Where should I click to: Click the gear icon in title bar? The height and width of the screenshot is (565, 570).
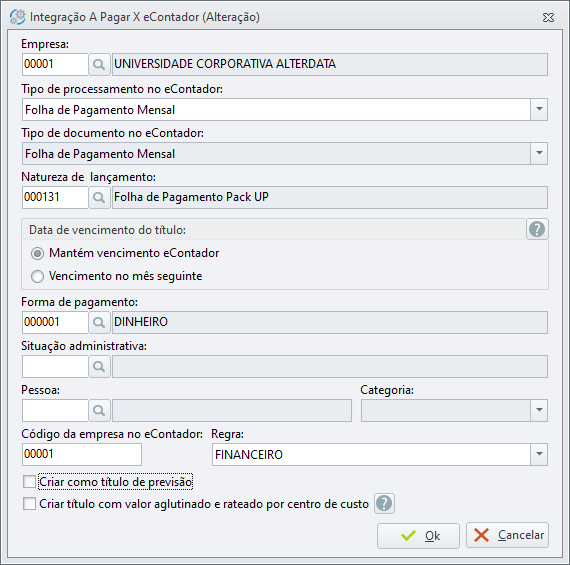click(x=17, y=17)
